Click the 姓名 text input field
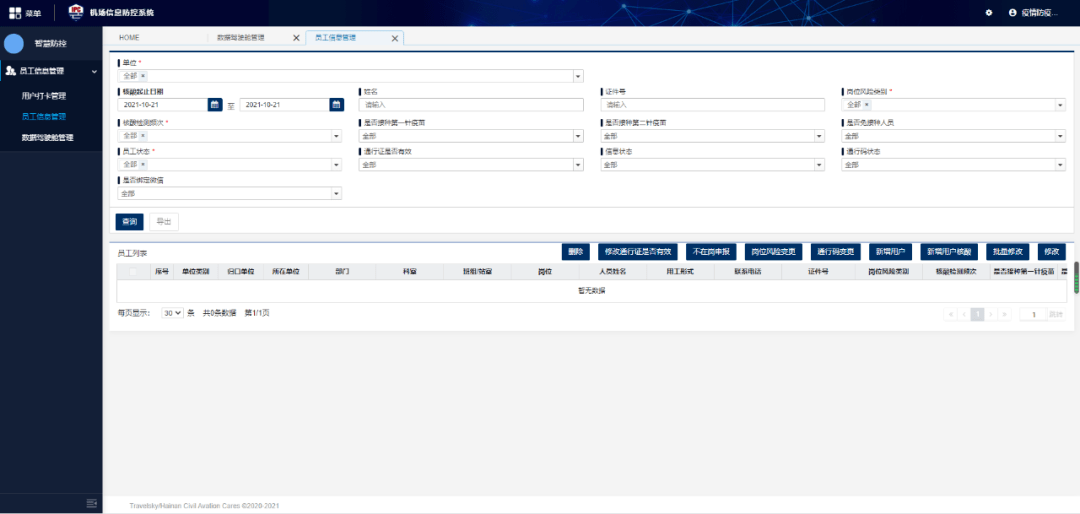The height and width of the screenshot is (514, 1080). point(471,104)
